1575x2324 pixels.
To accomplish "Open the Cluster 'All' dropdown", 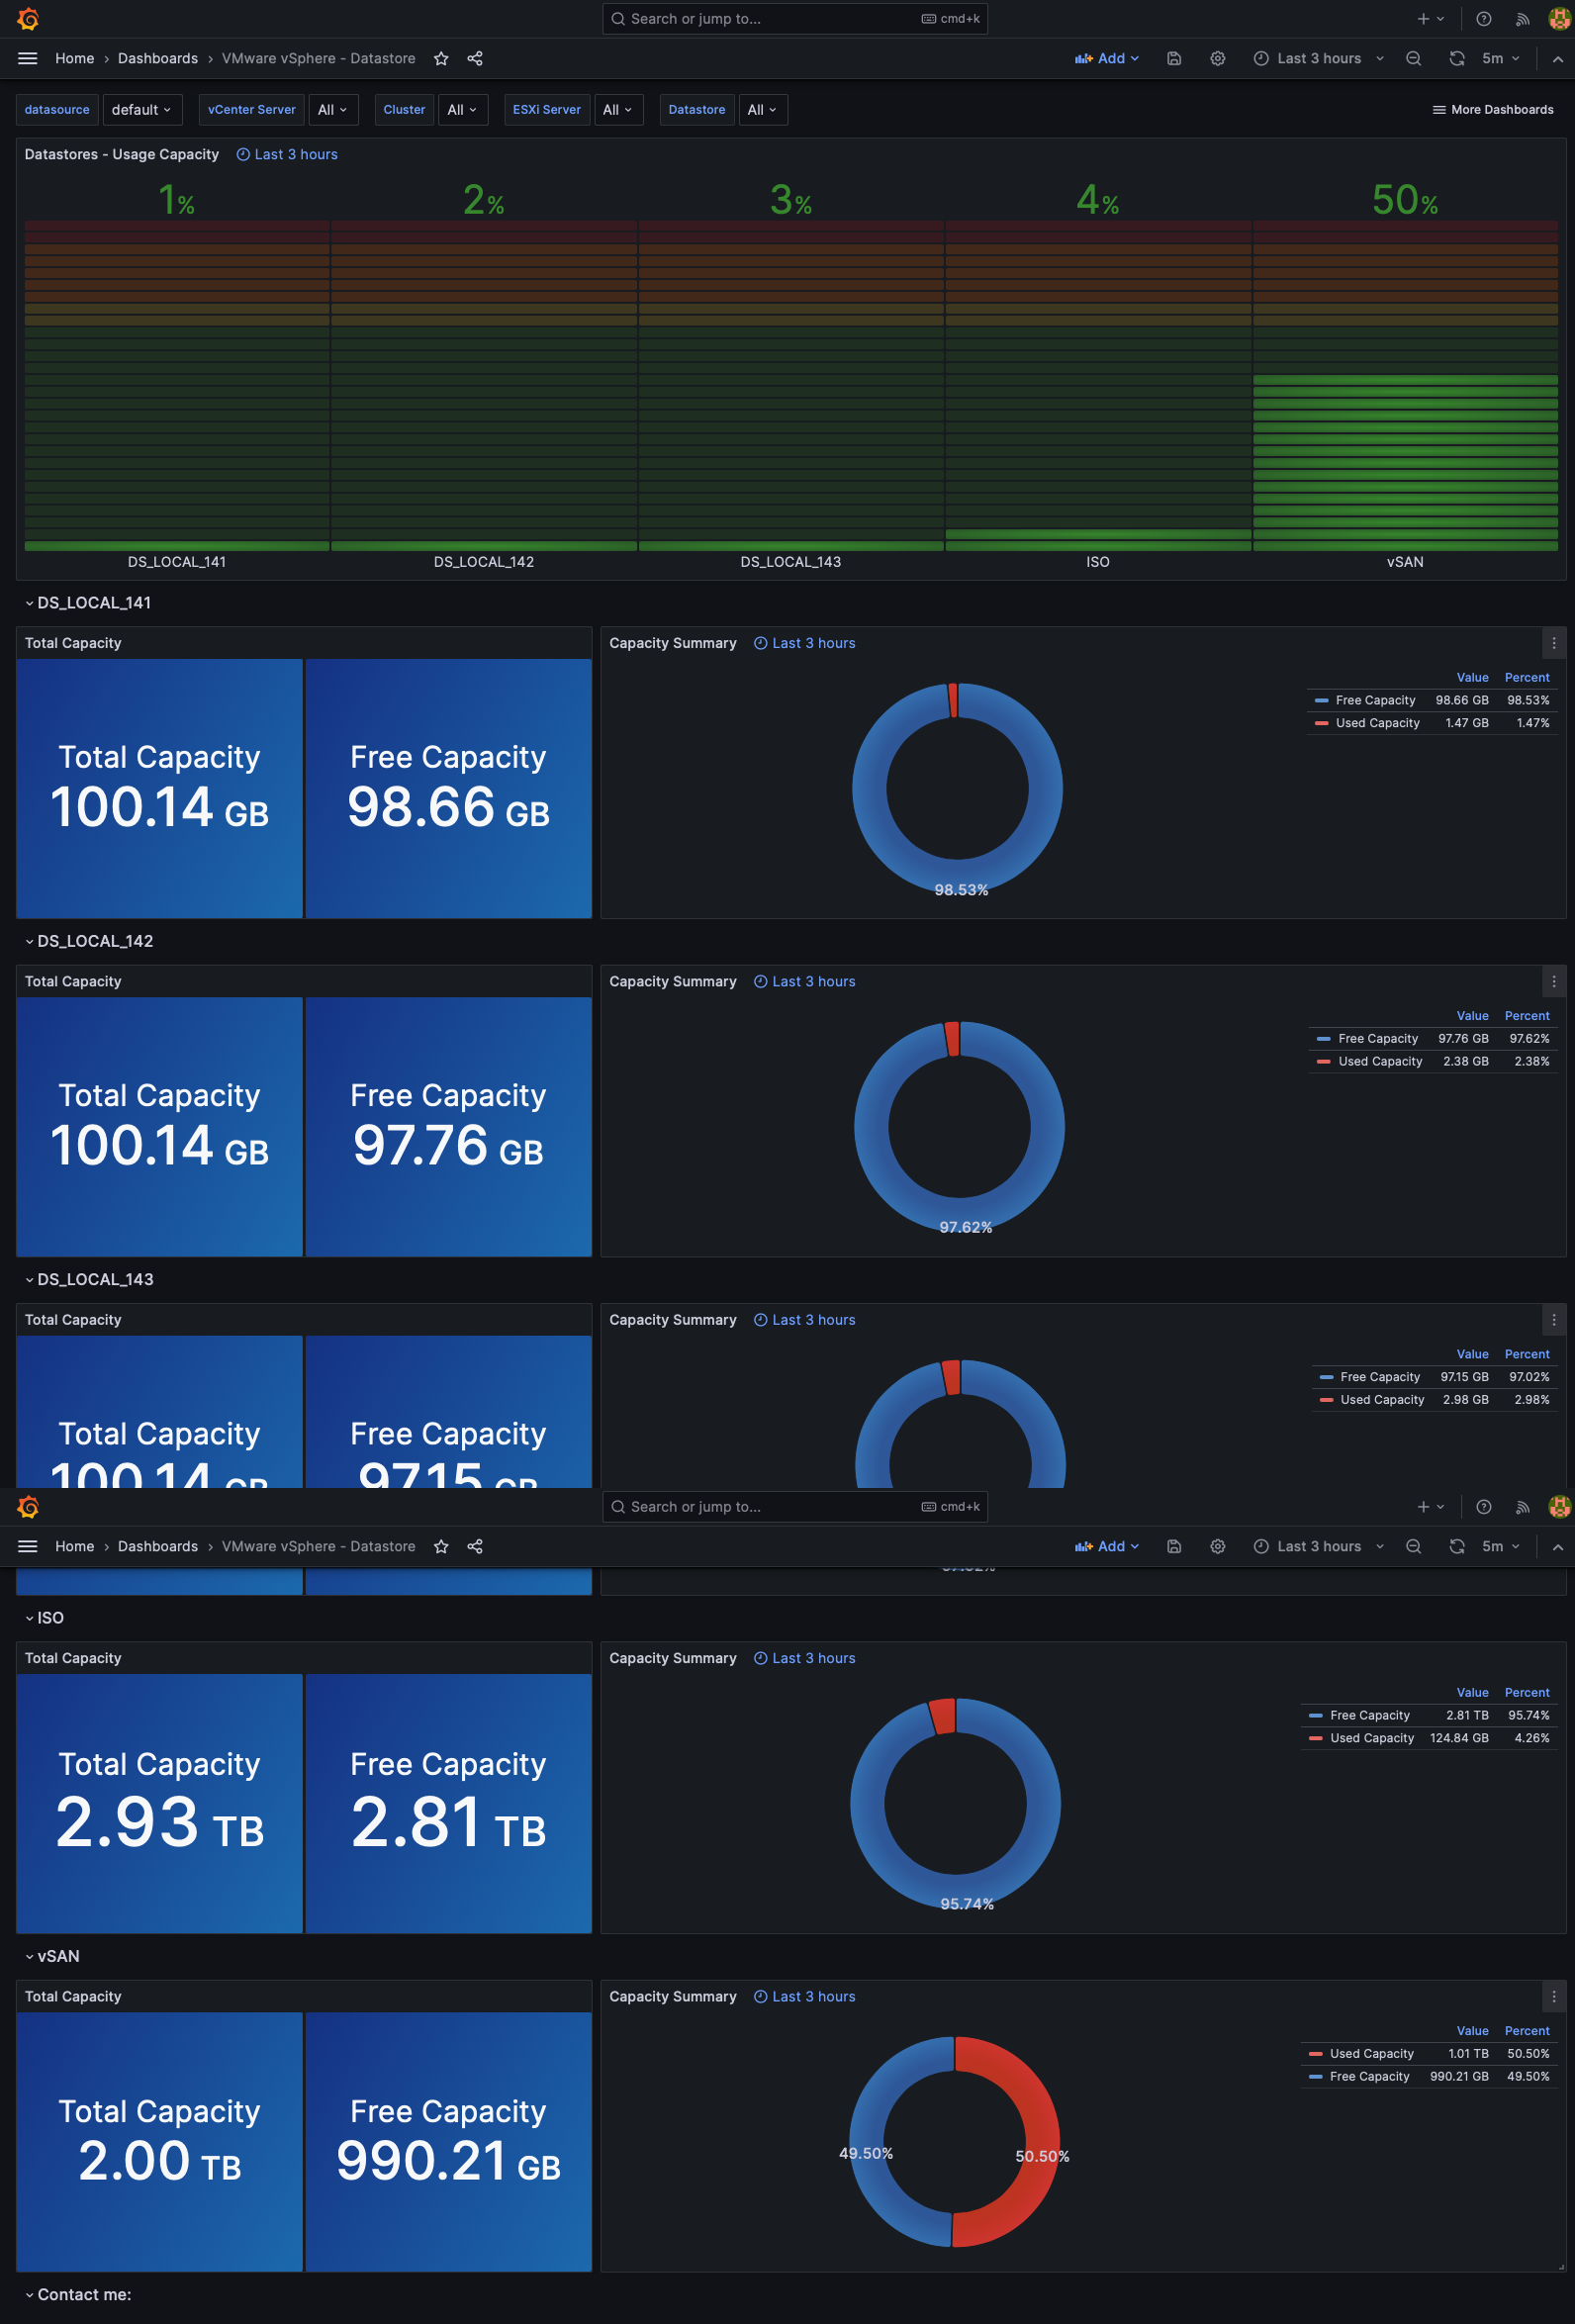I will 463,110.
